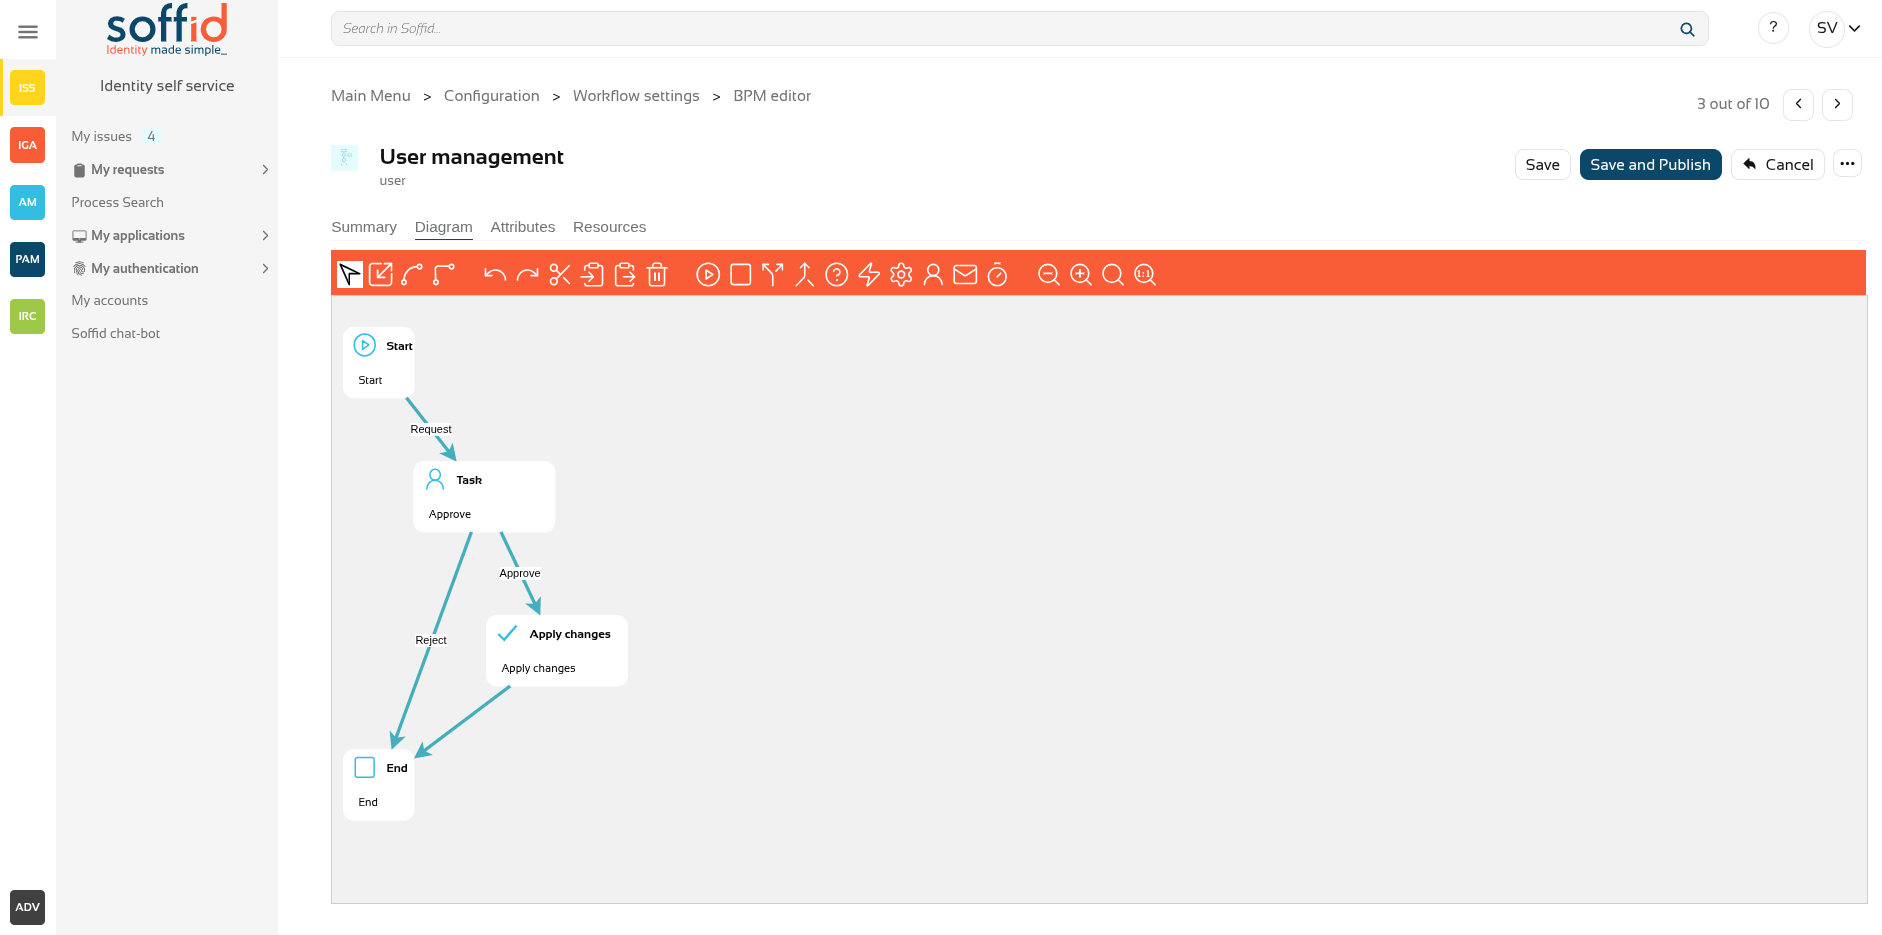
Task: Add a fork node from toolbar
Action: pyautogui.click(x=772, y=274)
